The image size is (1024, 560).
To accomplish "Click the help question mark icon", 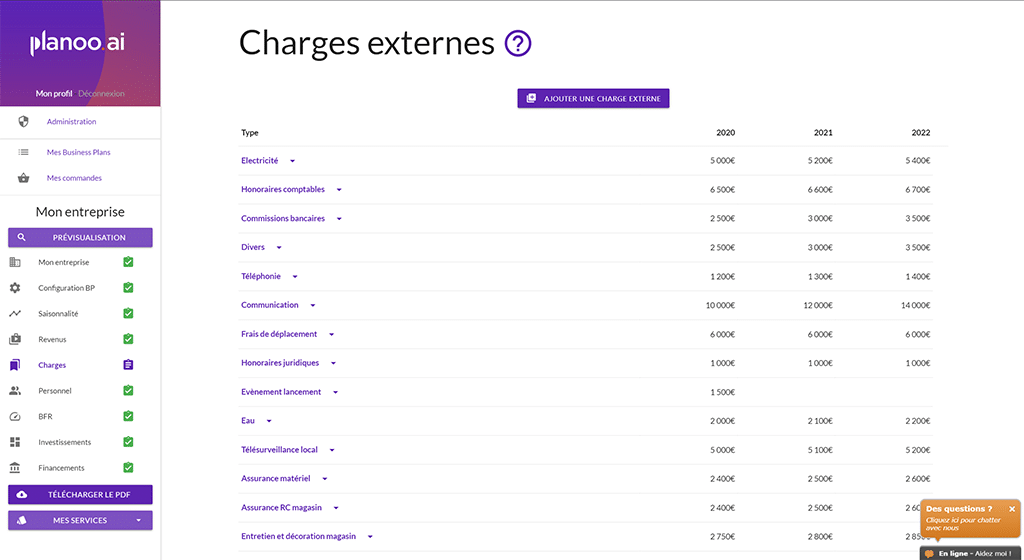I will 518,44.
